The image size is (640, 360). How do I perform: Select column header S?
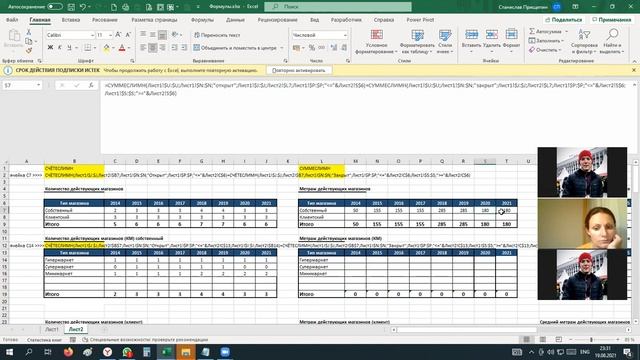point(485,161)
